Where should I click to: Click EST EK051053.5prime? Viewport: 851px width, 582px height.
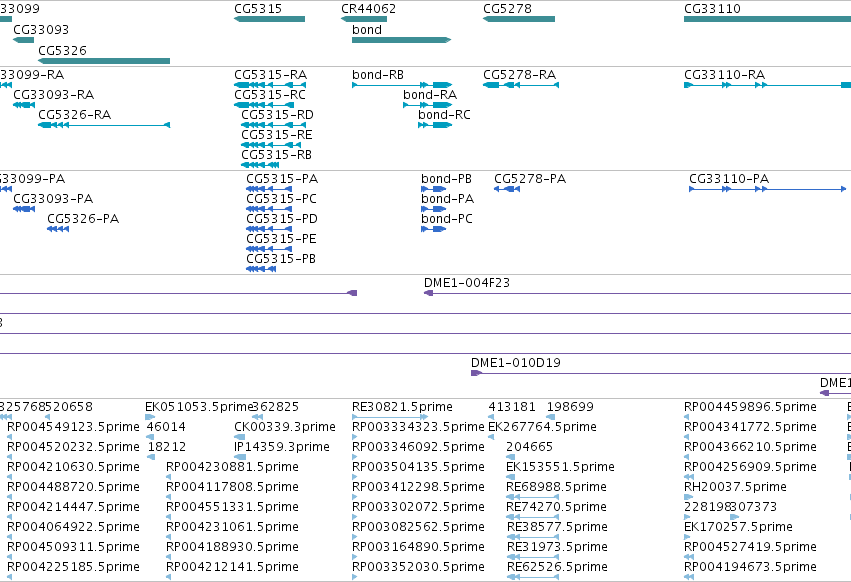199,407
